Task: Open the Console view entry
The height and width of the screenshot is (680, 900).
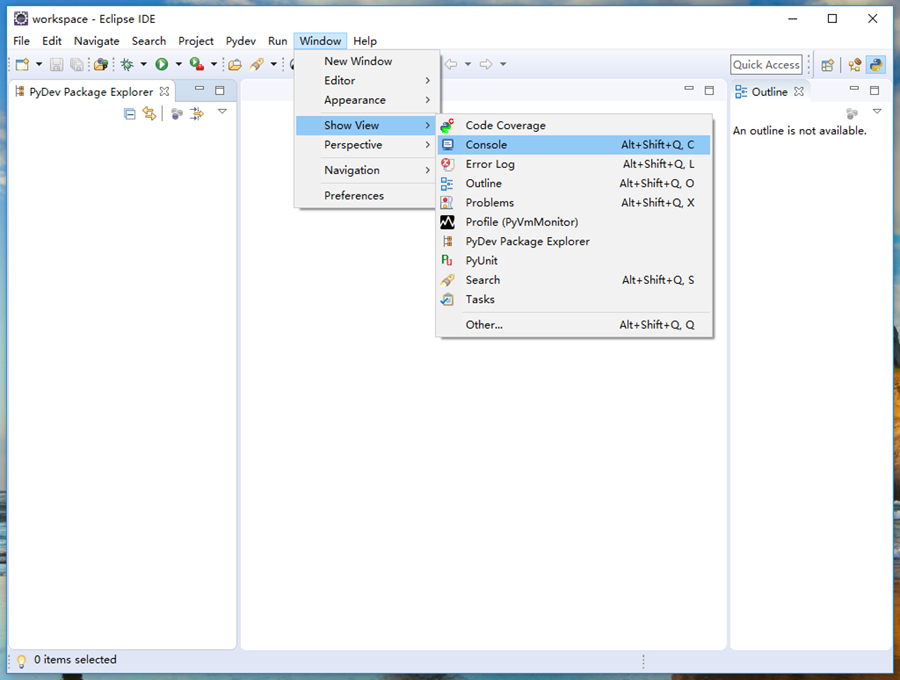Action: tap(574, 145)
